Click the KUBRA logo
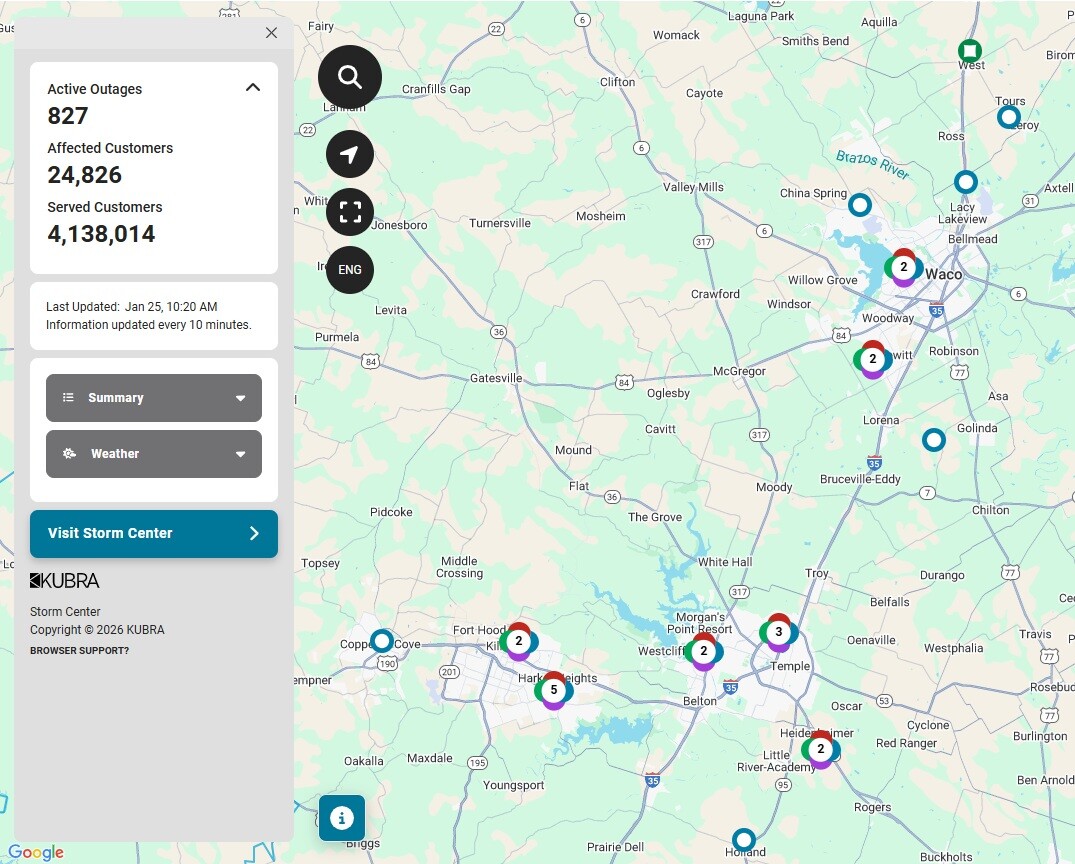 [x=65, y=581]
